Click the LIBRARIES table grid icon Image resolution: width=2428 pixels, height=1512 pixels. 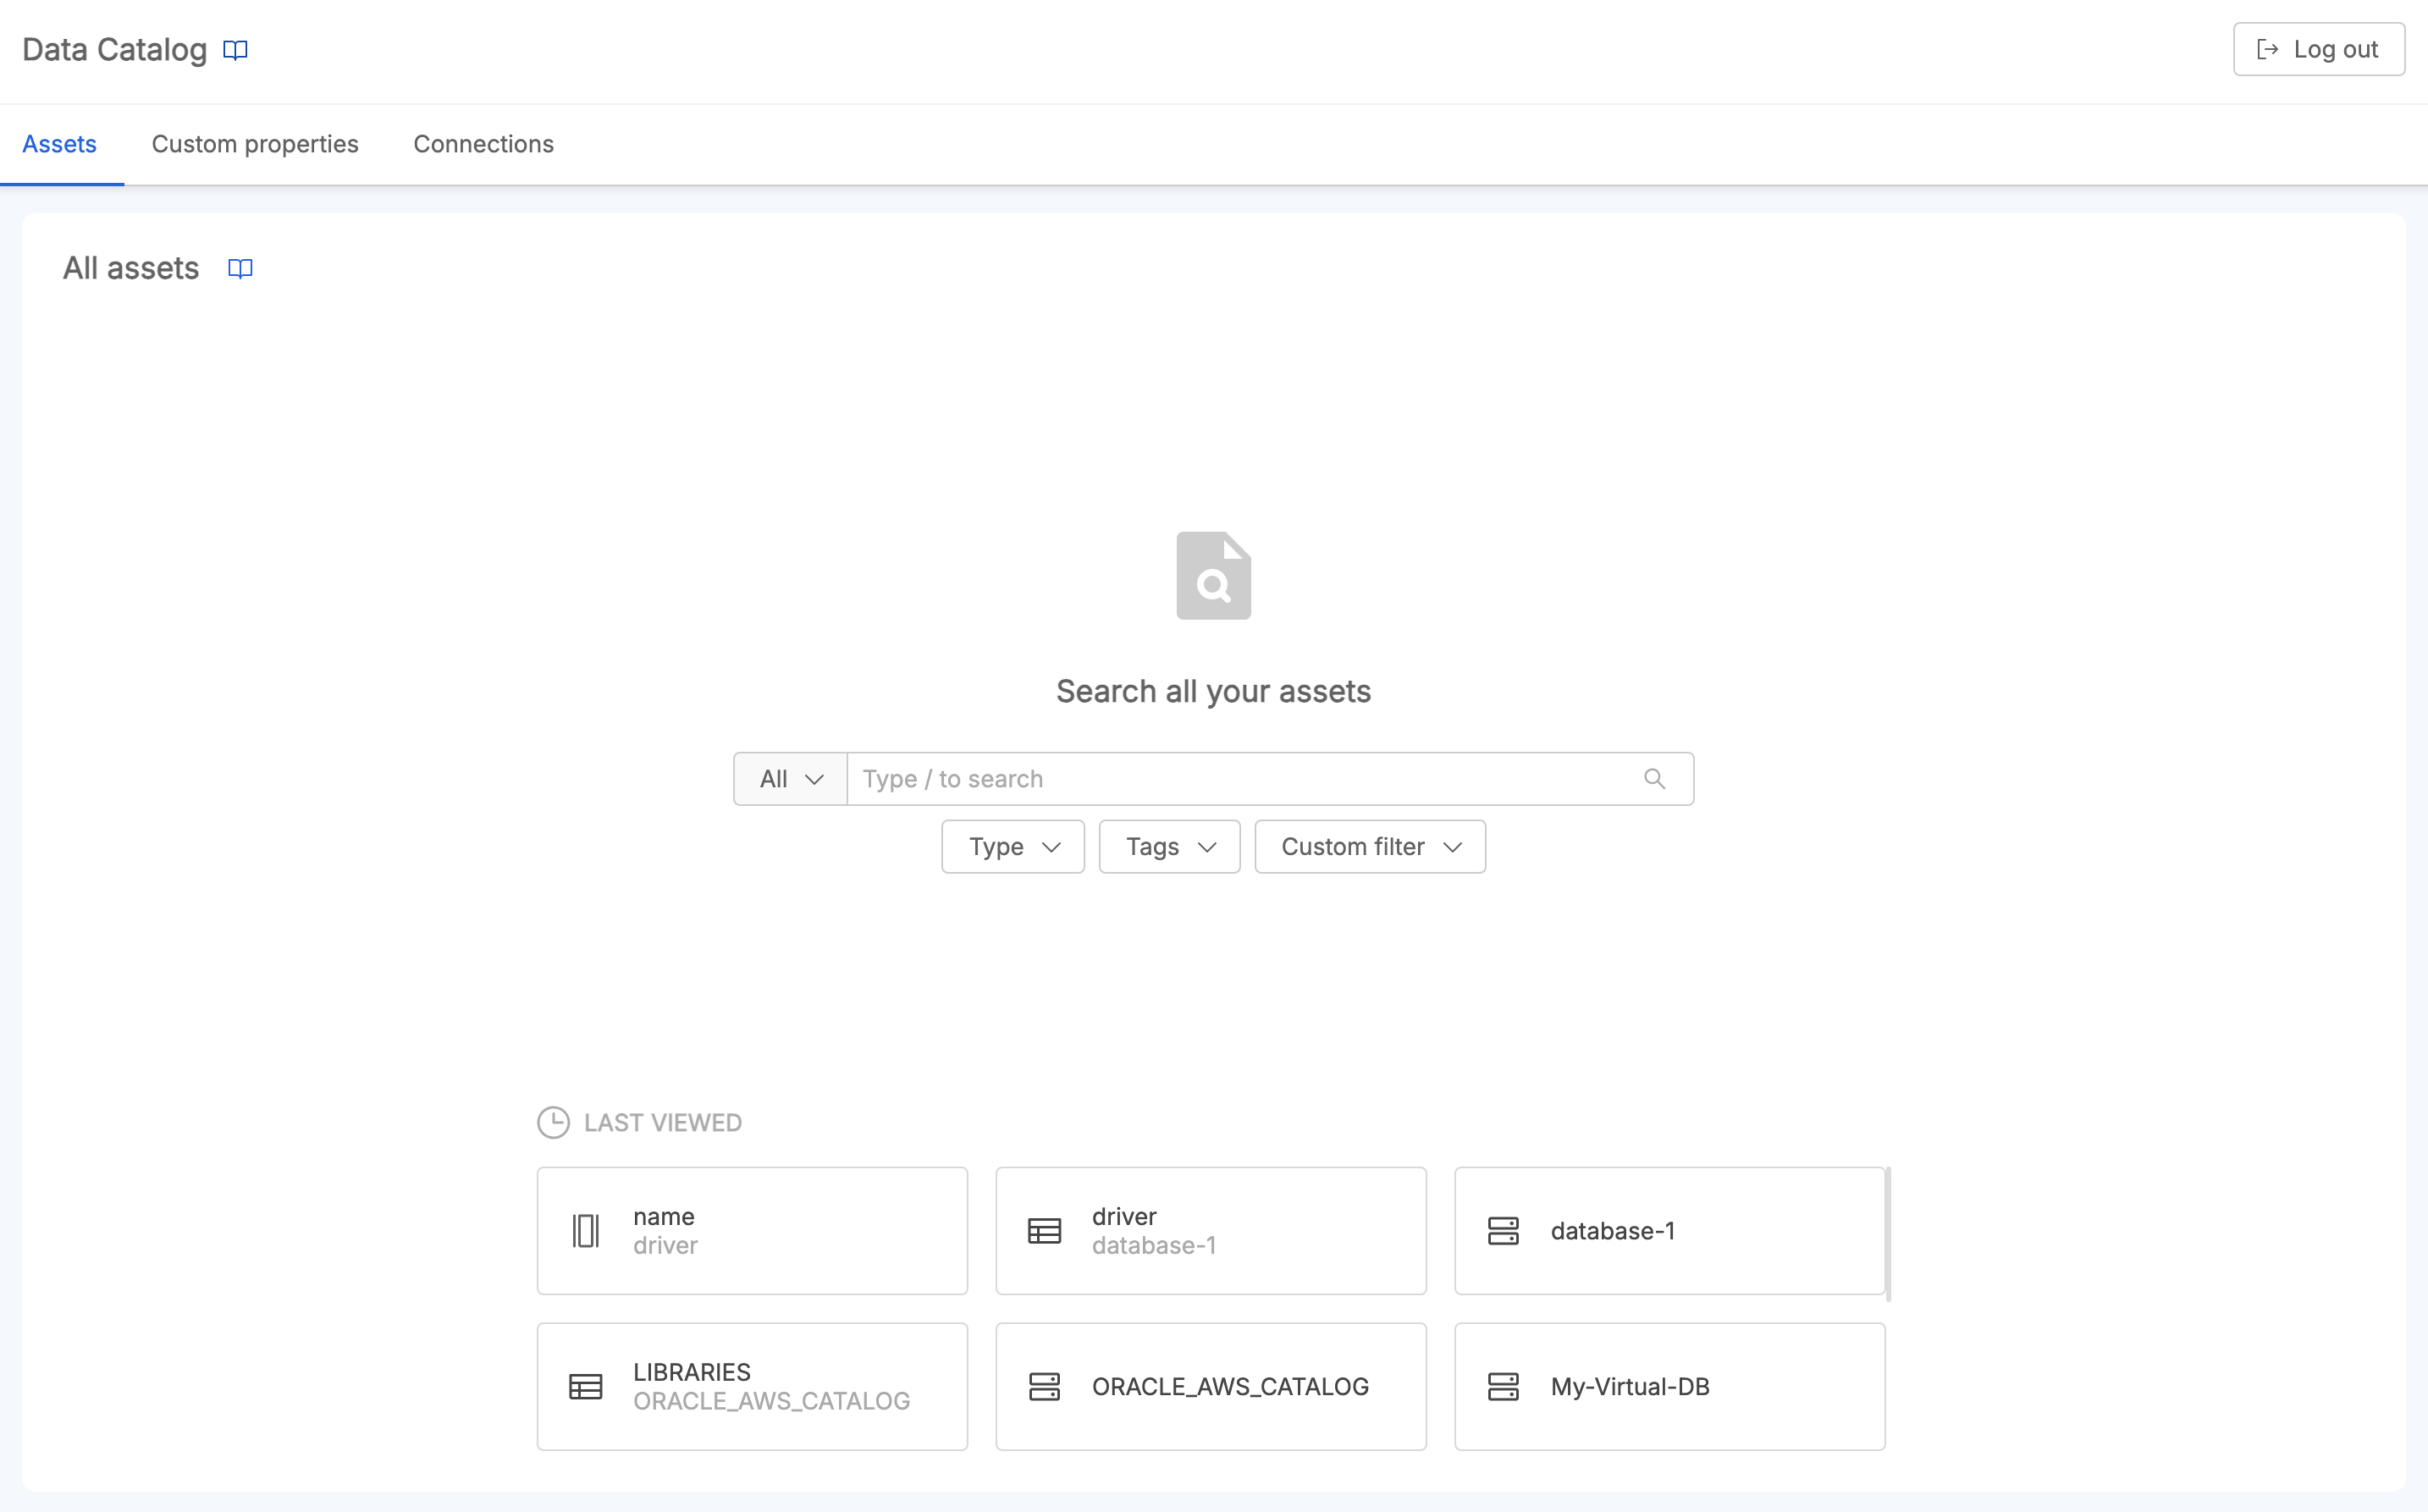pos(587,1387)
